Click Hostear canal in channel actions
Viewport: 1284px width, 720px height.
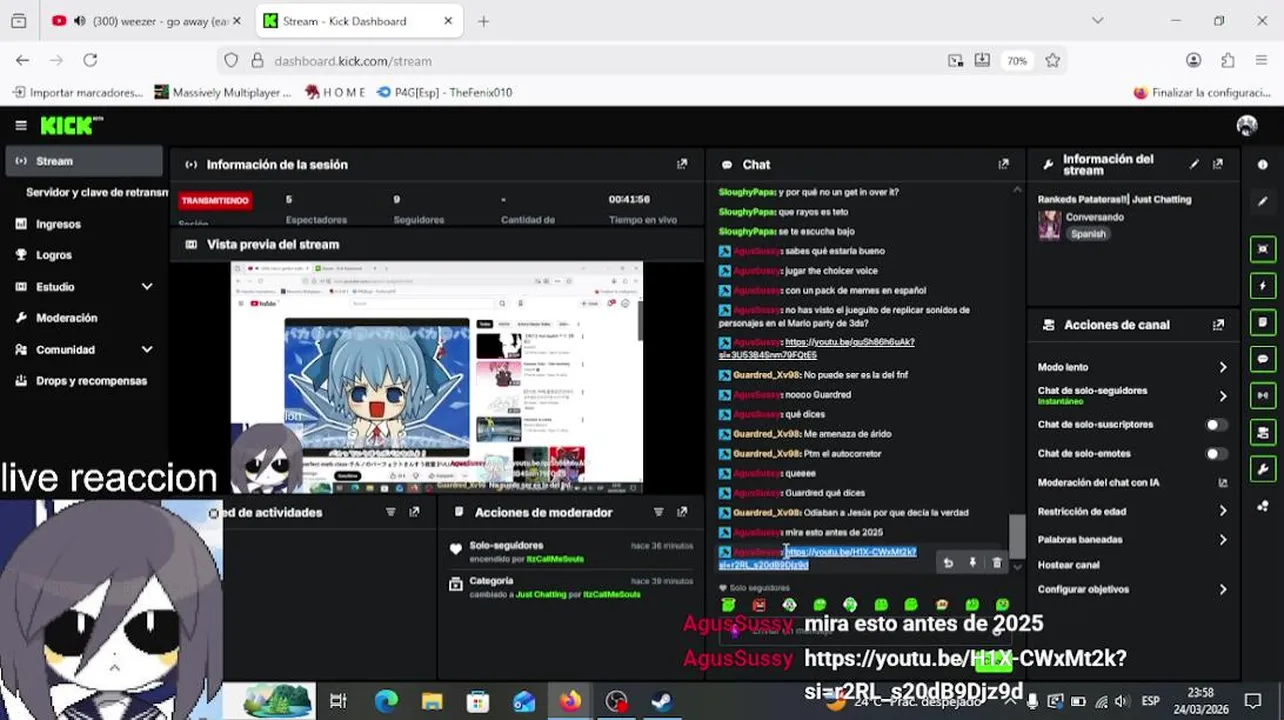pos(1068,565)
